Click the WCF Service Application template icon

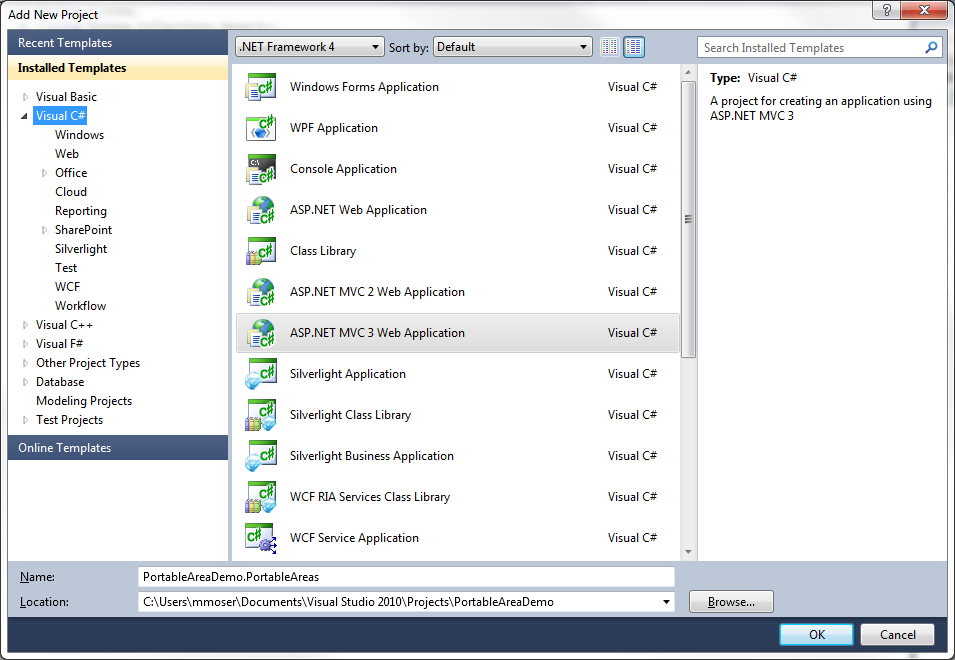261,538
